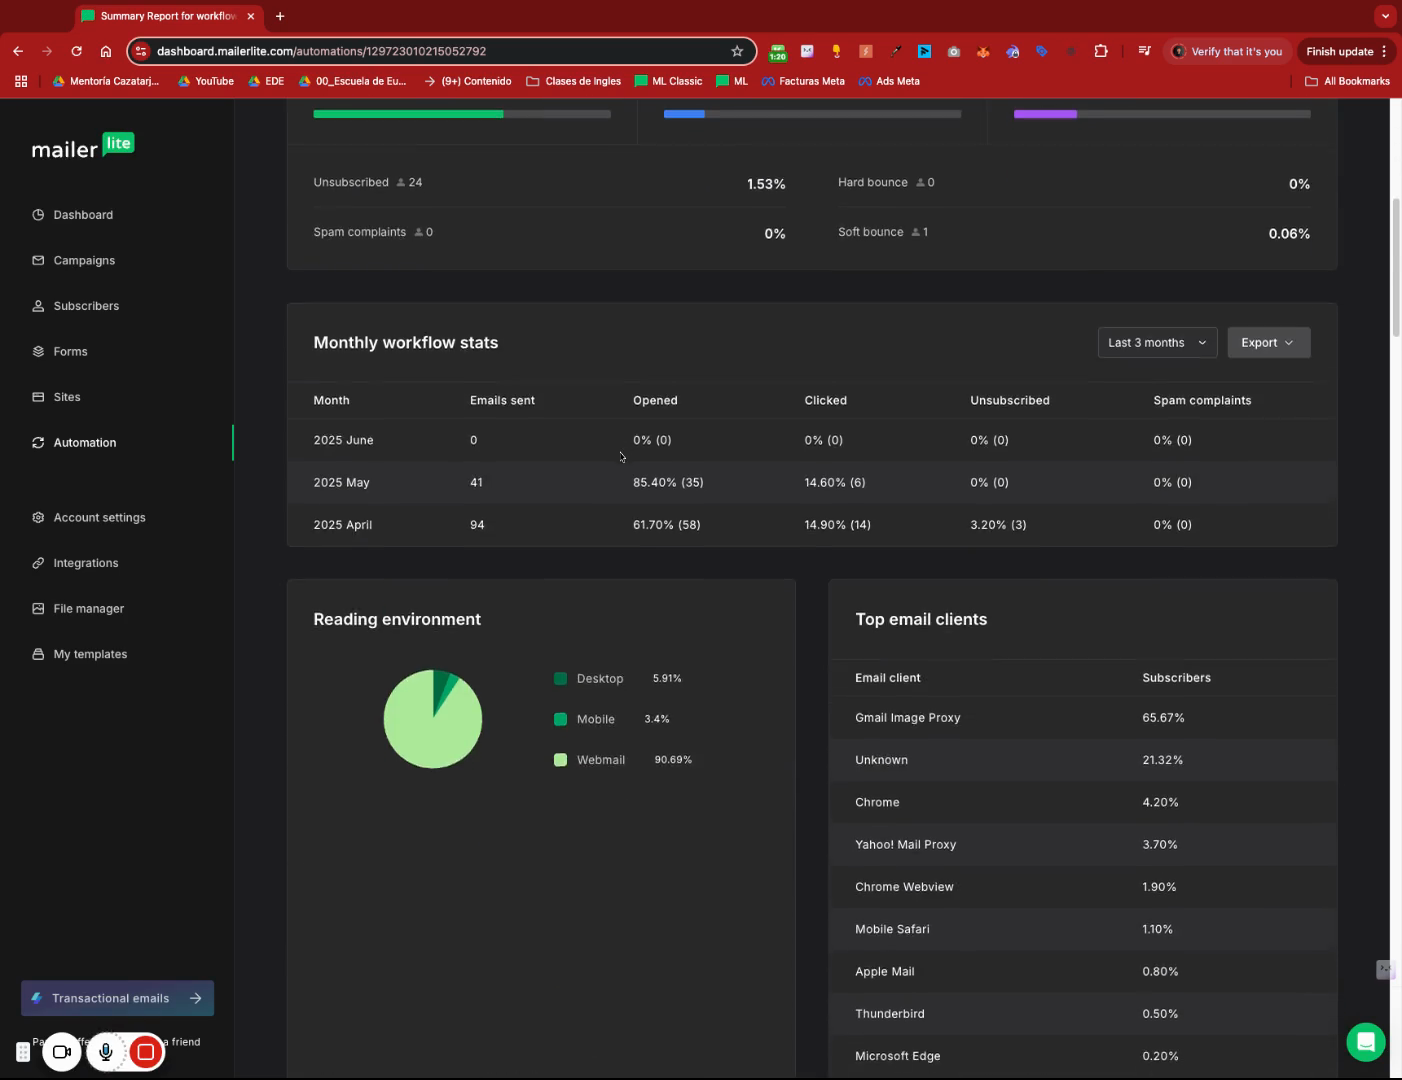Click the browser home icon
This screenshot has width=1402, height=1080.
click(x=105, y=51)
